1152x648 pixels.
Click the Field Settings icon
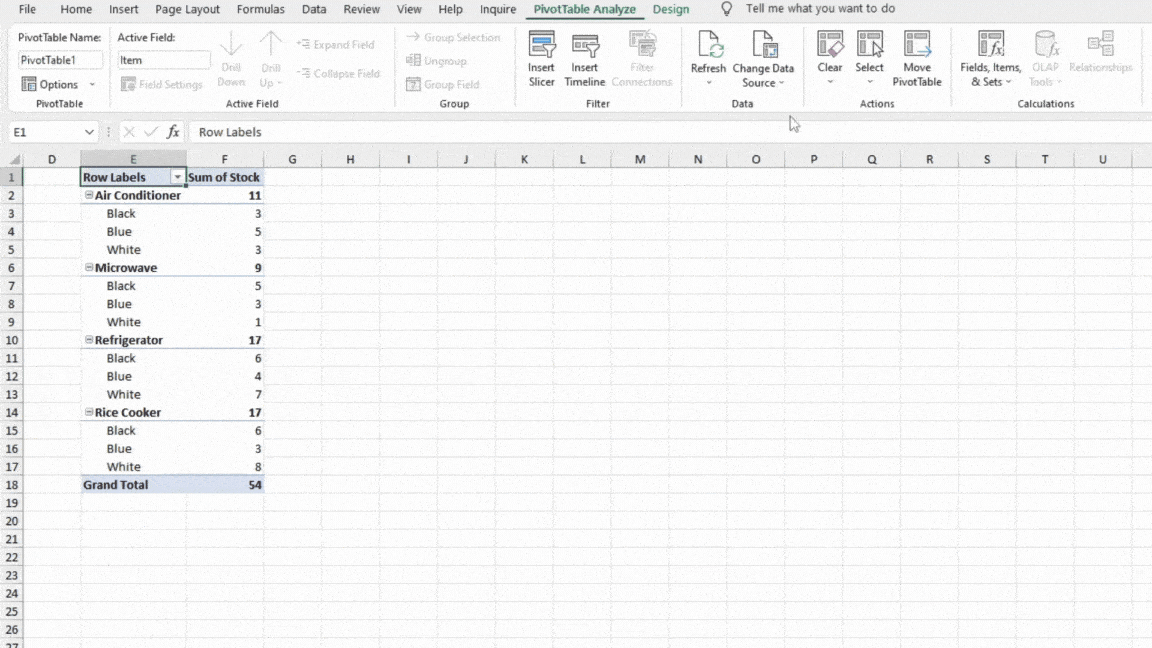pos(130,84)
